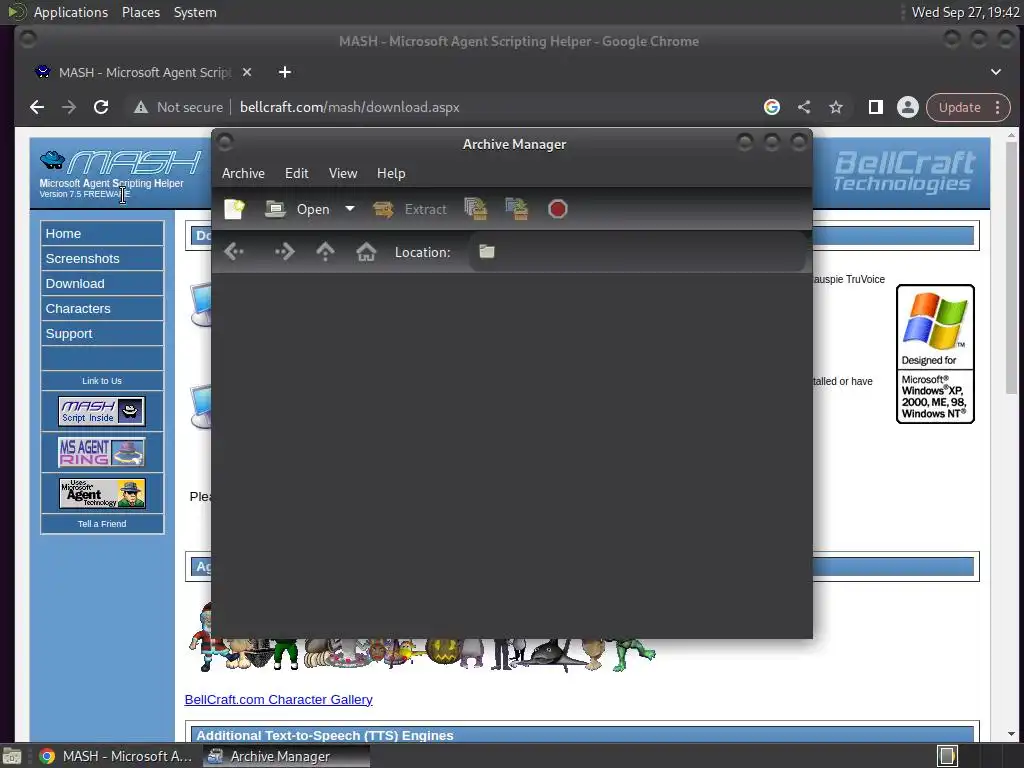This screenshot has width=1024, height=768.
Task: Click the BellCraft Technologies logo
Action: click(904, 171)
